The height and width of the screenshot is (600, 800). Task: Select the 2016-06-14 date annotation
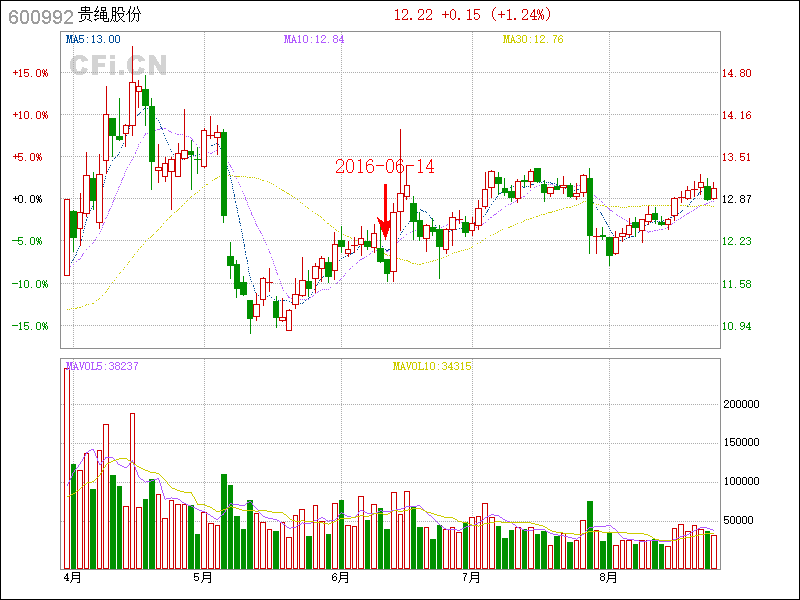click(x=385, y=167)
